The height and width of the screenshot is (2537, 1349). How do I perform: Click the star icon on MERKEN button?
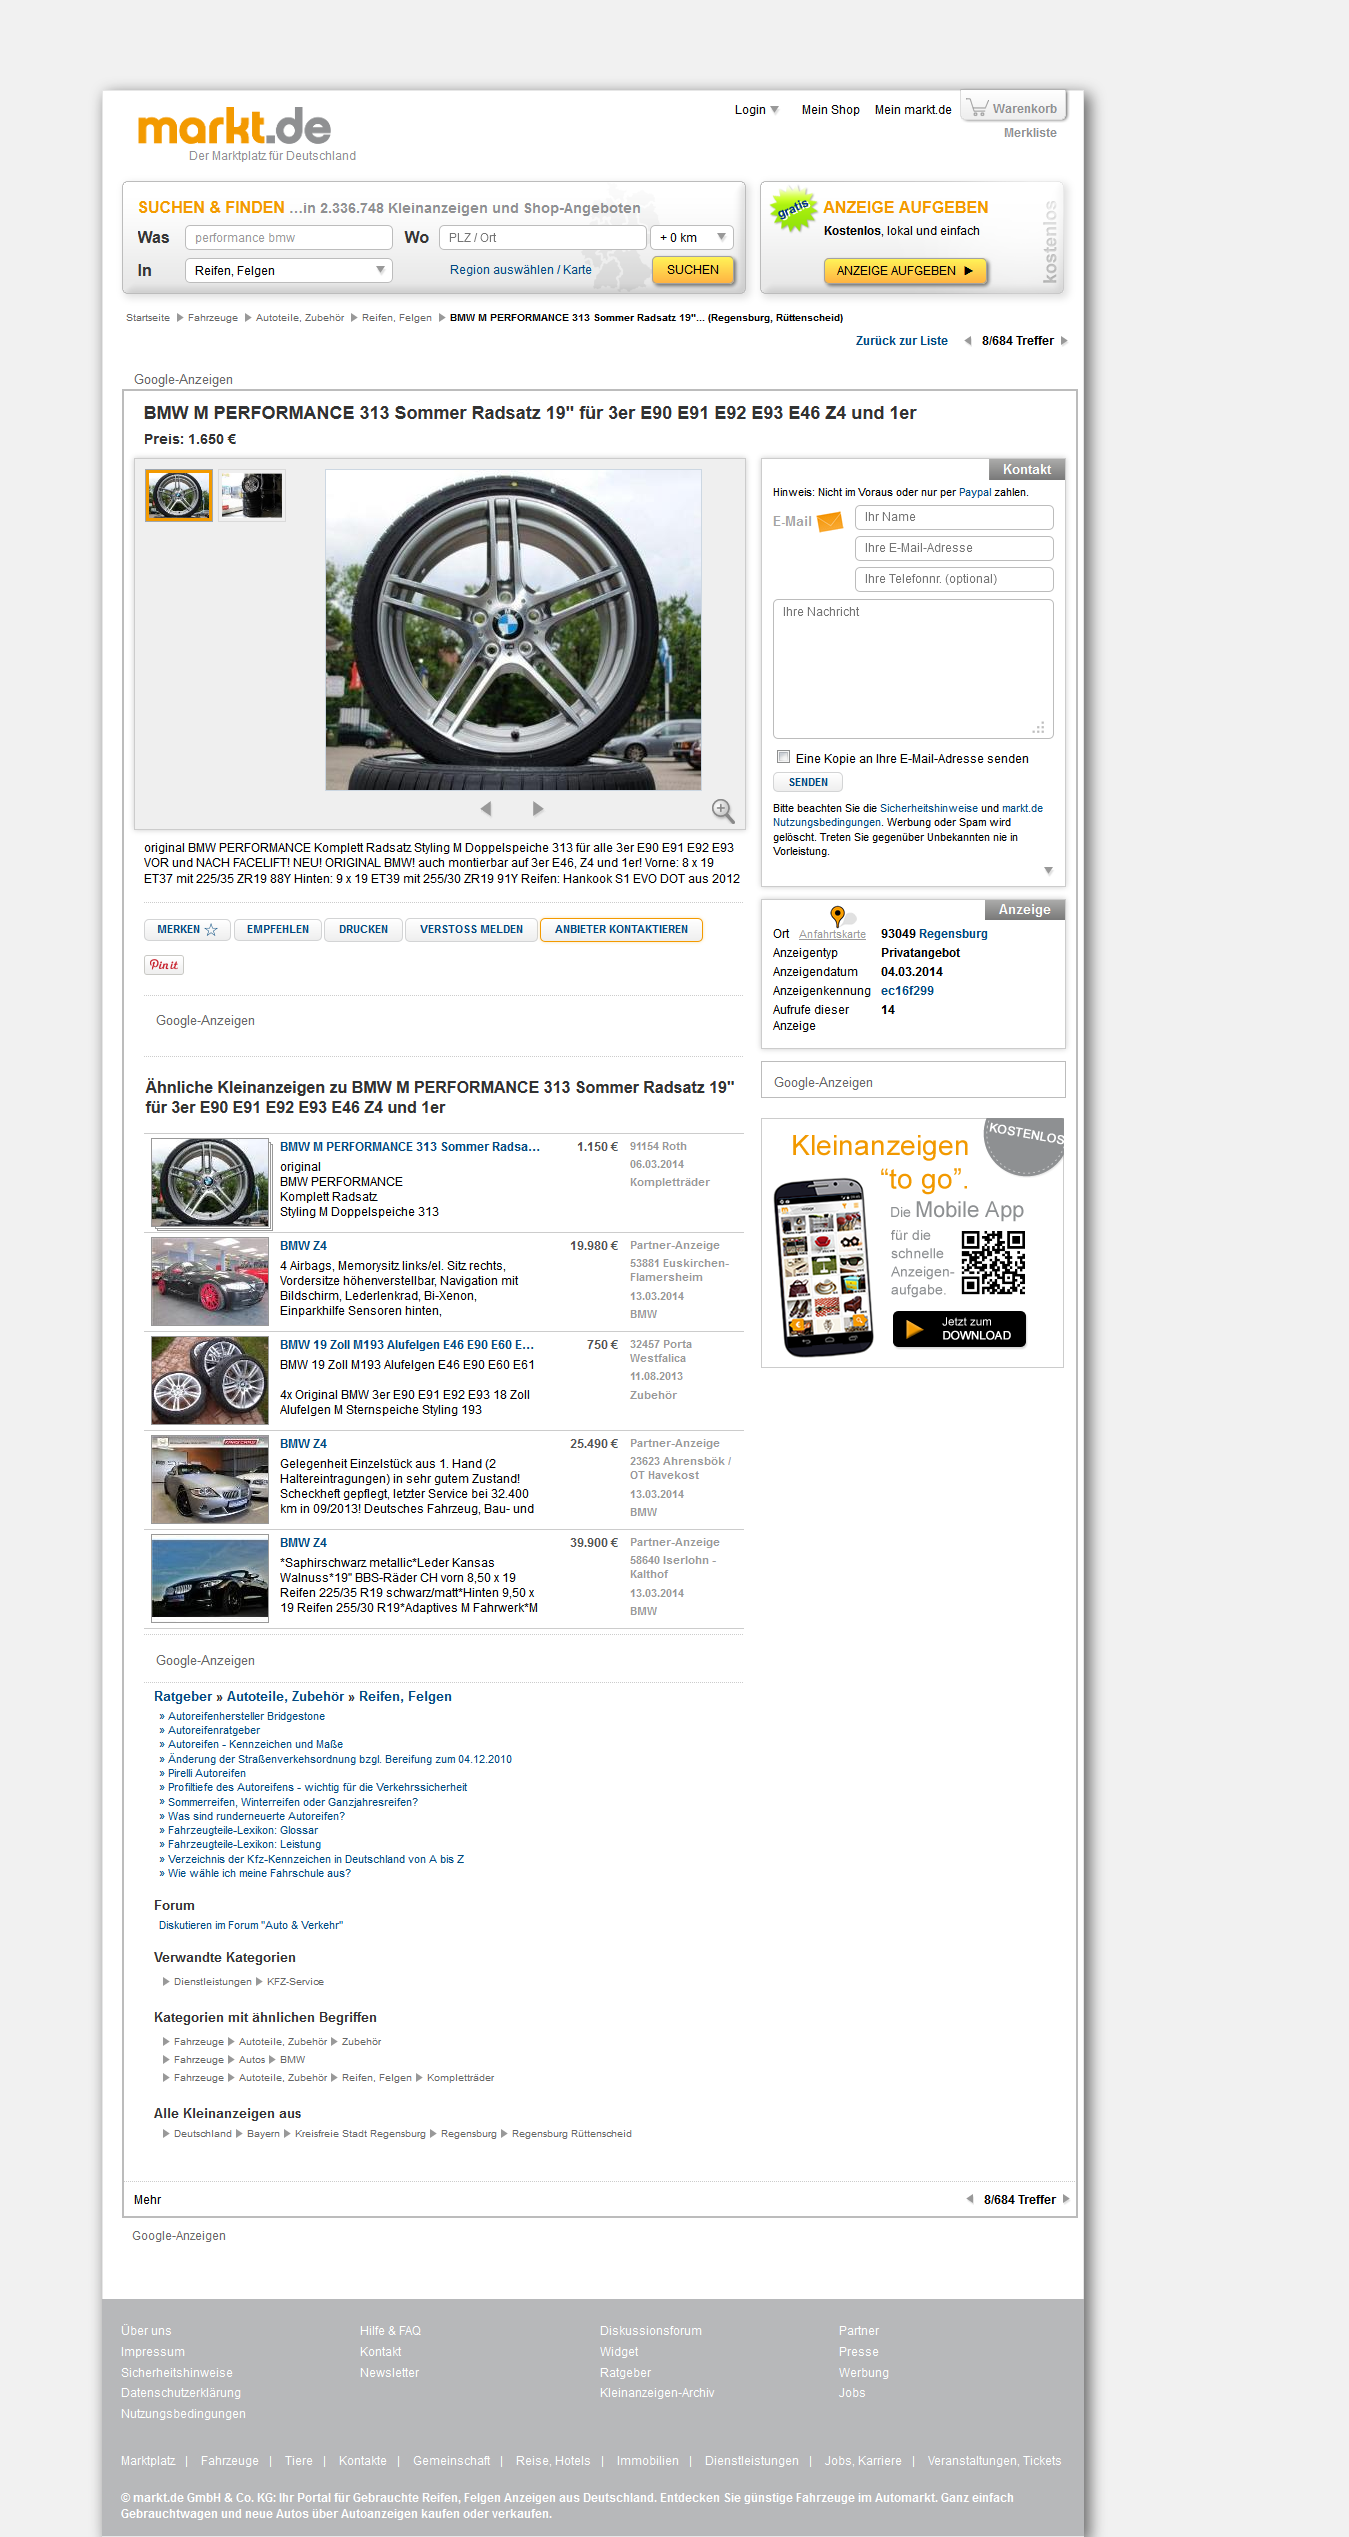click(x=211, y=930)
